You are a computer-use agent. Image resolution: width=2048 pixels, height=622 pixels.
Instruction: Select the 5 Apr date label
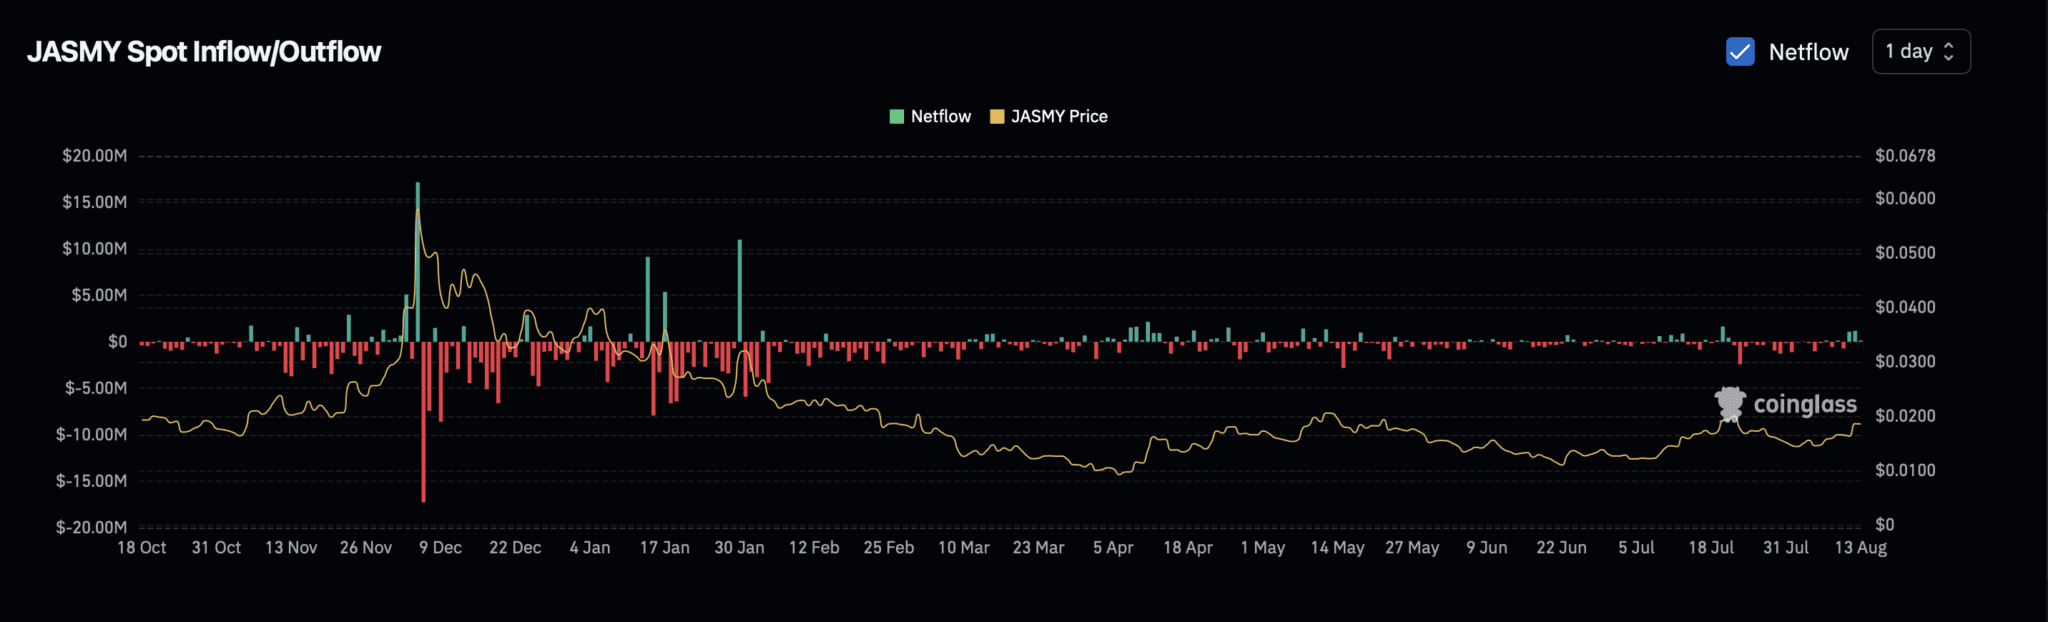pyautogui.click(x=1113, y=548)
